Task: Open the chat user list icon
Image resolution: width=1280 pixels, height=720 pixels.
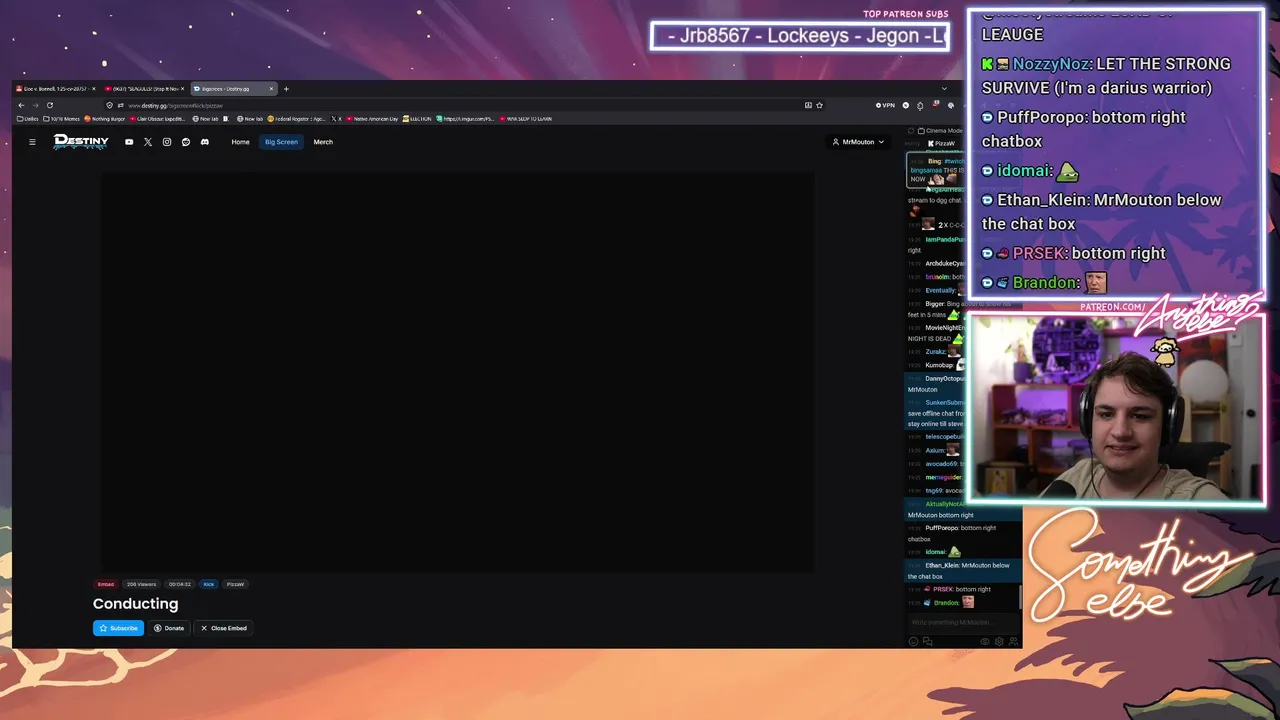Action: click(x=1012, y=641)
